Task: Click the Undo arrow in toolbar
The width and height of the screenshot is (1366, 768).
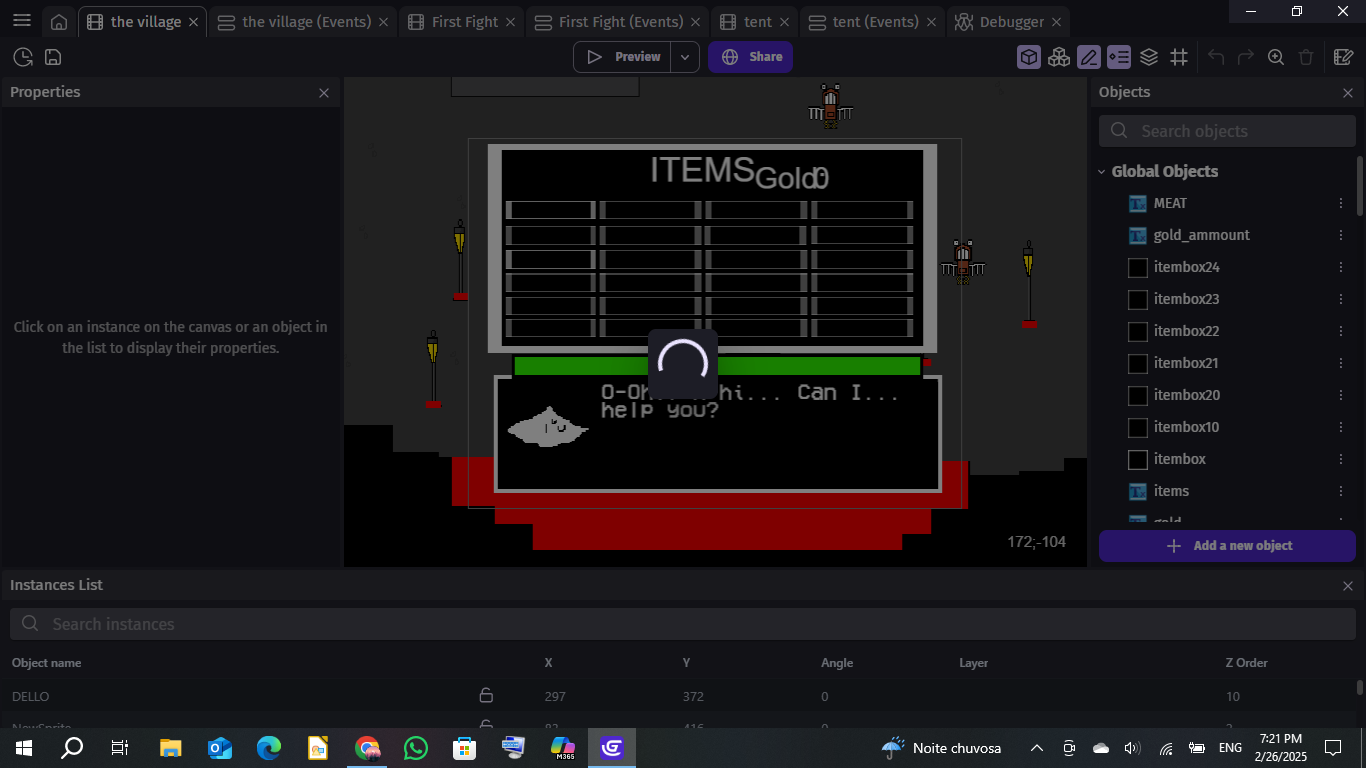Action: [x=1216, y=57]
